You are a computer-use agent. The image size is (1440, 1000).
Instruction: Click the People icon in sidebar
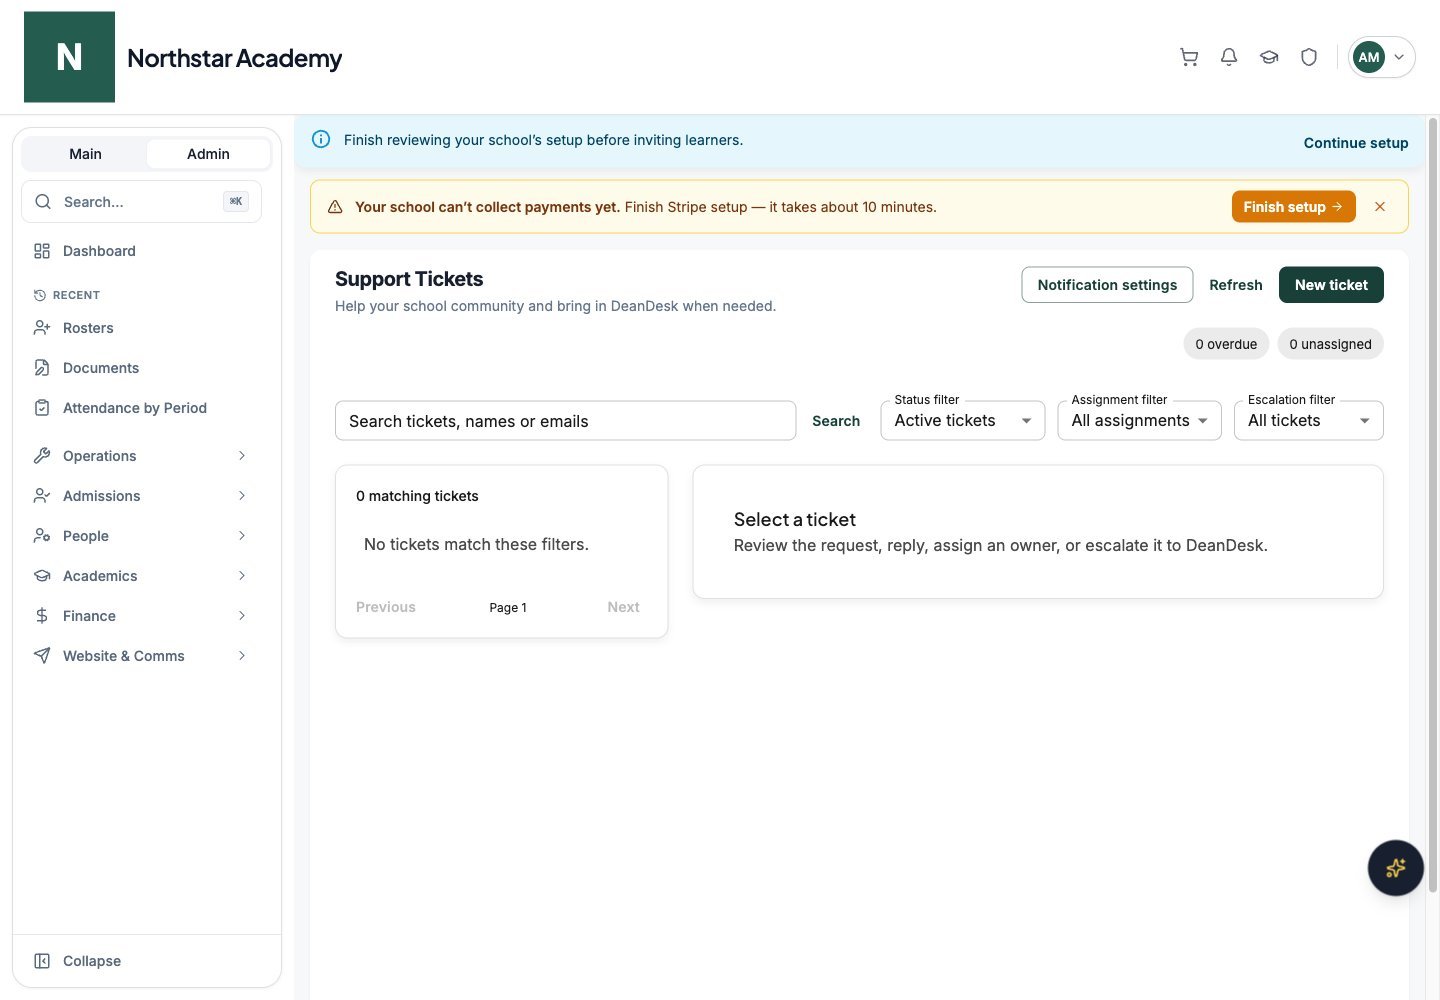pos(42,536)
